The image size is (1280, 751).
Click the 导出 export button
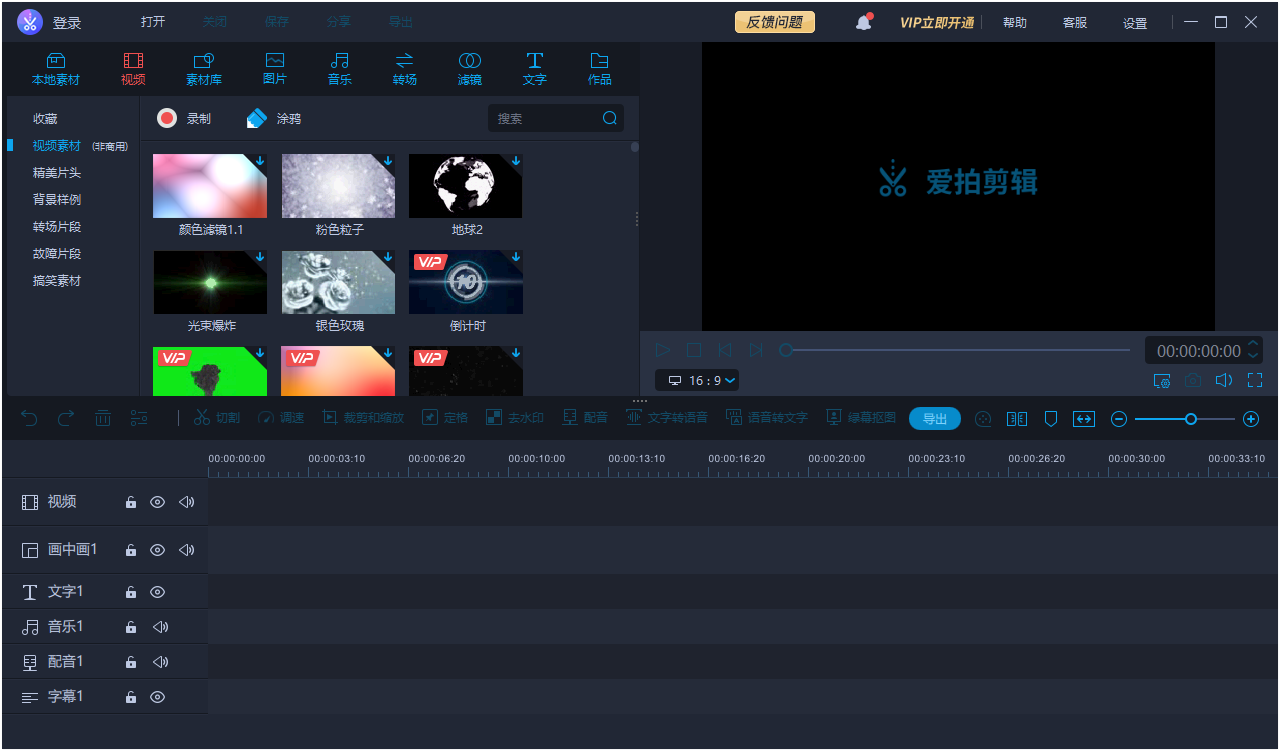tap(934, 418)
